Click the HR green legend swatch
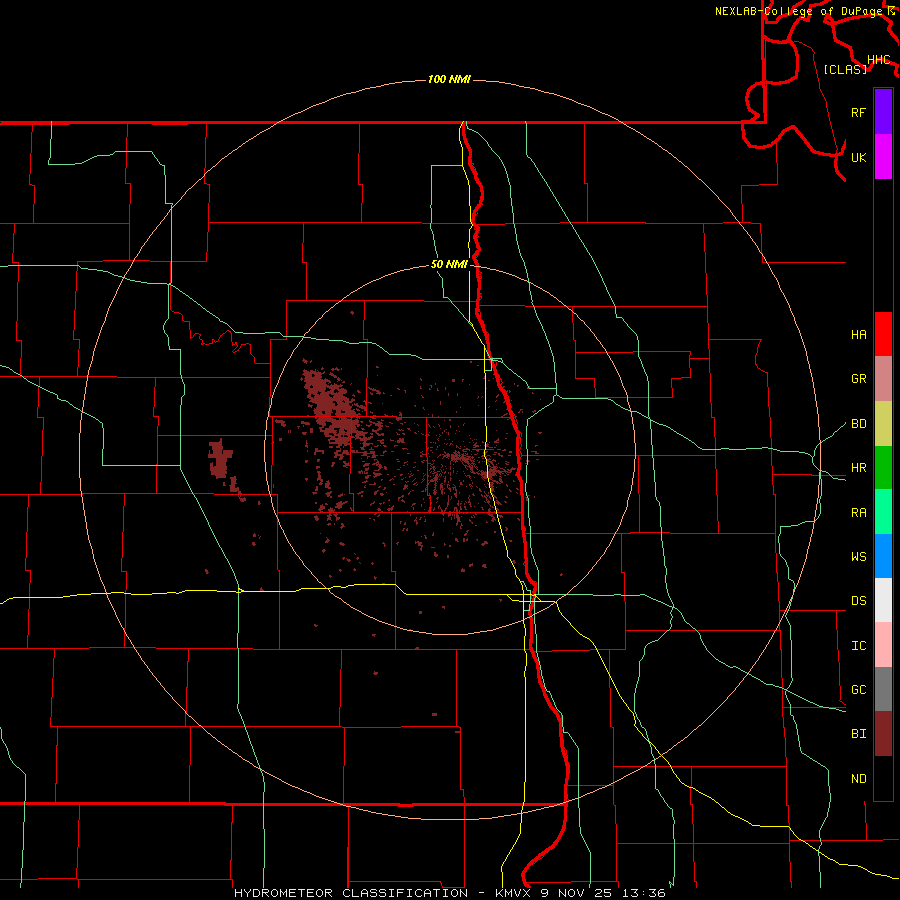 click(883, 467)
